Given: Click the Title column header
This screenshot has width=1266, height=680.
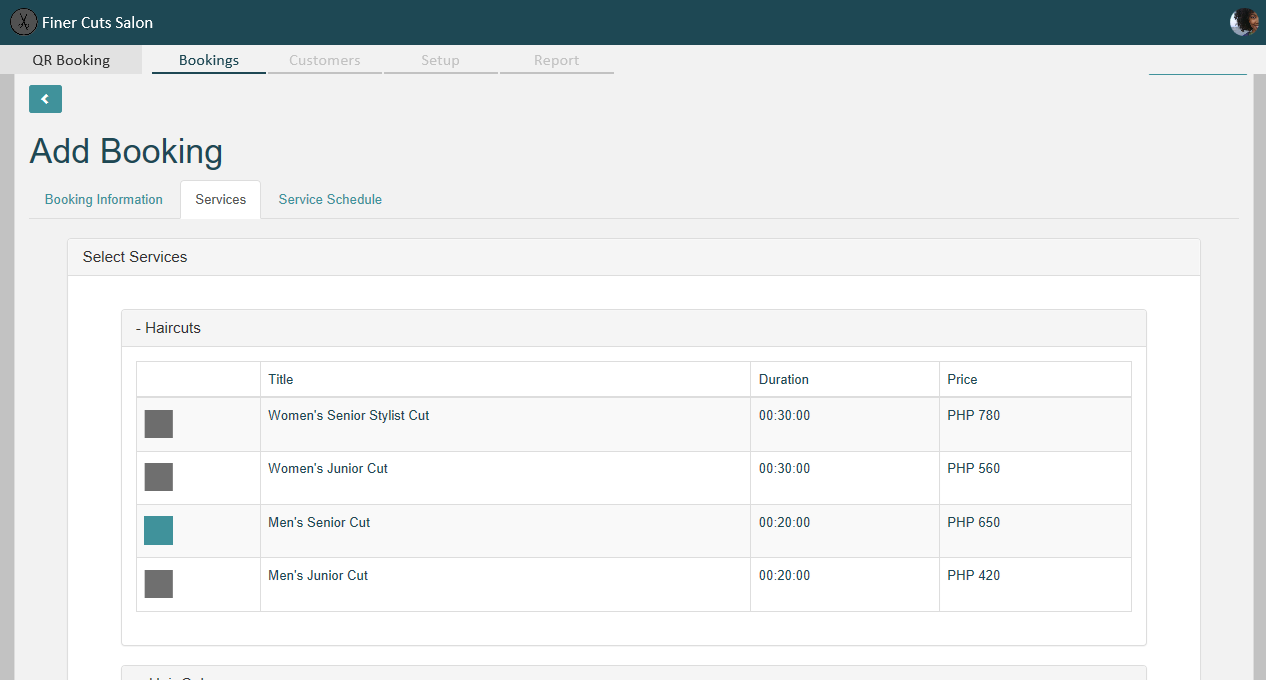Looking at the screenshot, I should tap(505, 379).
